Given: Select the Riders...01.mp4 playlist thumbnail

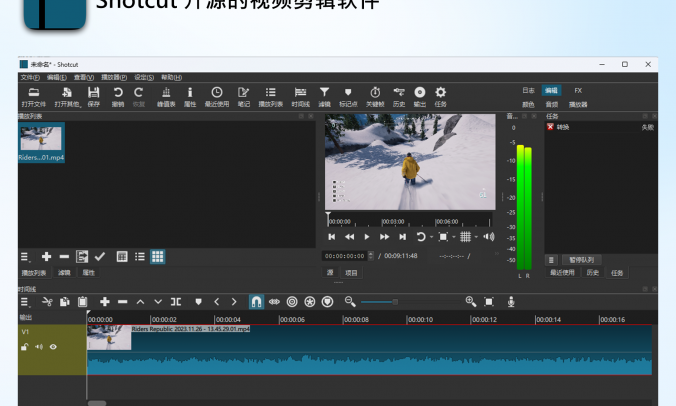Looking at the screenshot, I should pos(41,143).
